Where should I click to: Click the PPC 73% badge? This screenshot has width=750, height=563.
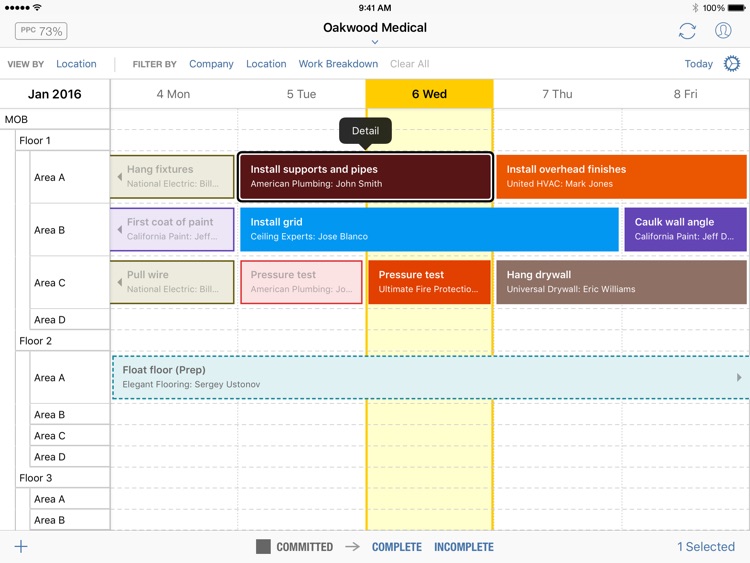[41, 31]
